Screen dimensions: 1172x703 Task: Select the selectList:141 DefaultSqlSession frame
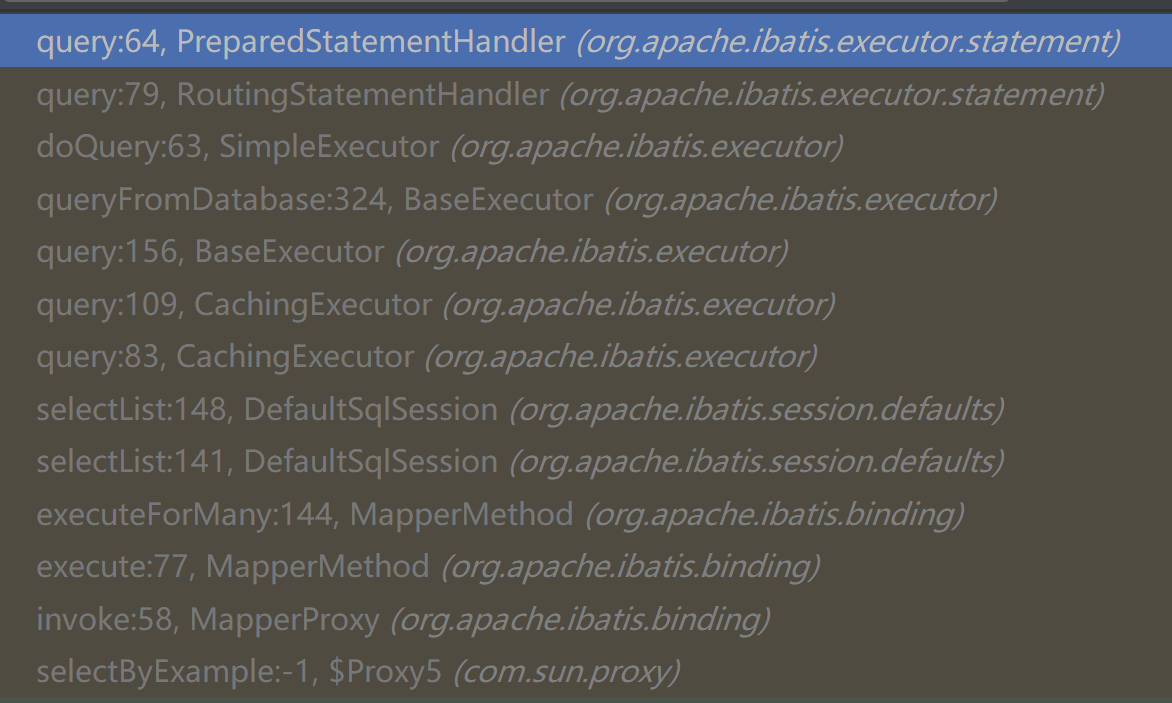click(266, 461)
